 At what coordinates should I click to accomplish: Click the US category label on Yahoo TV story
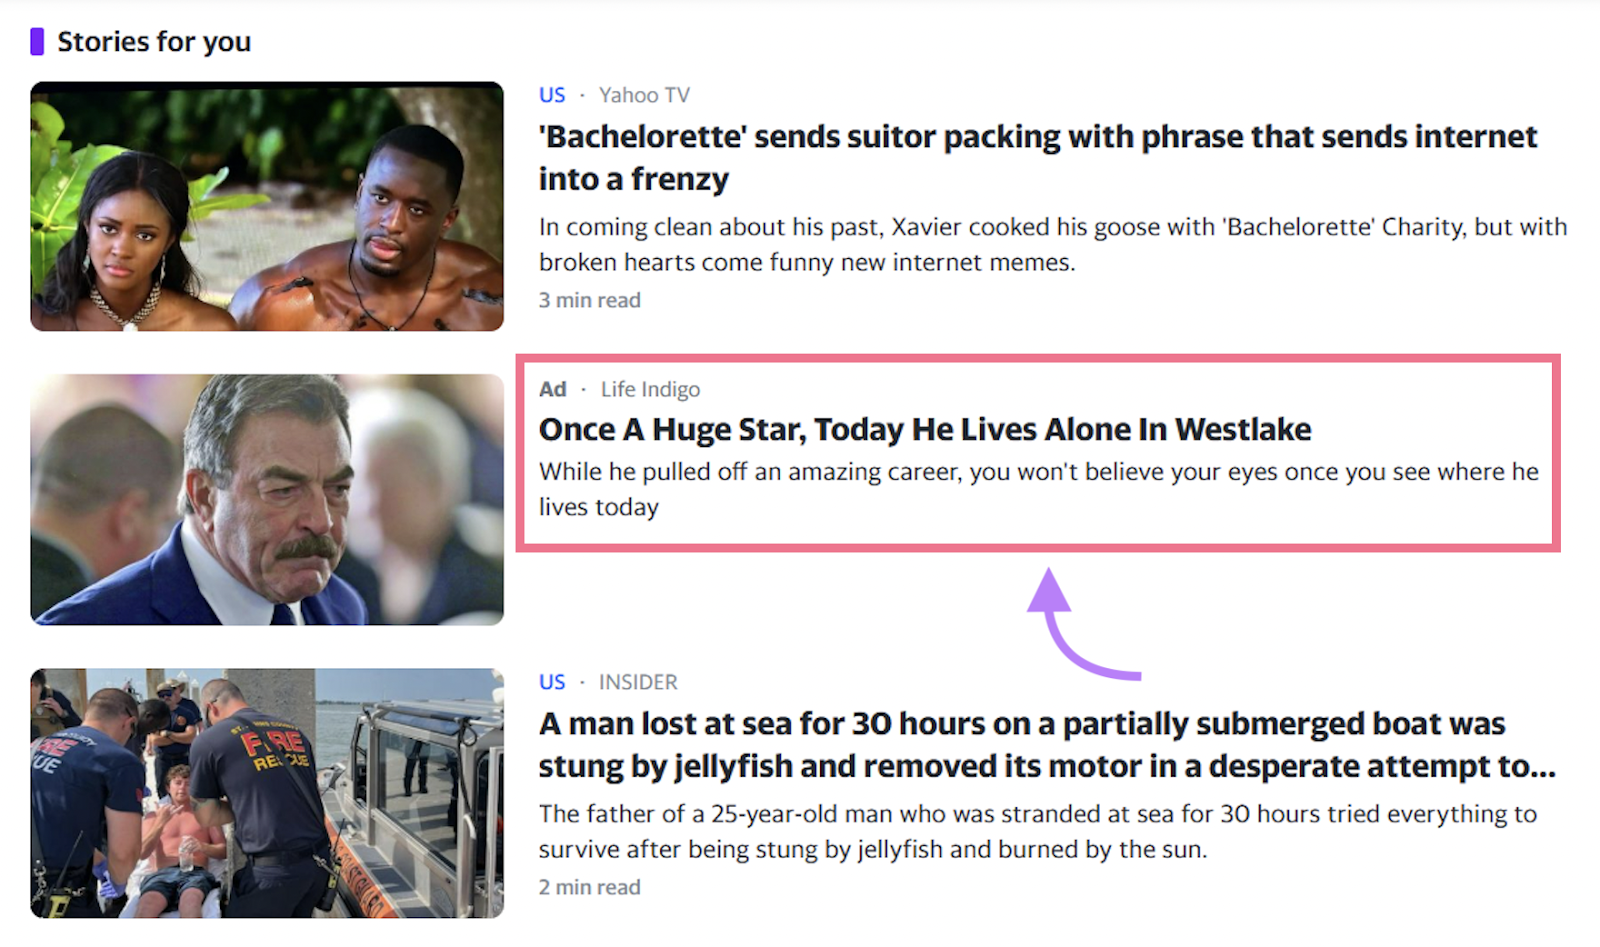551,94
